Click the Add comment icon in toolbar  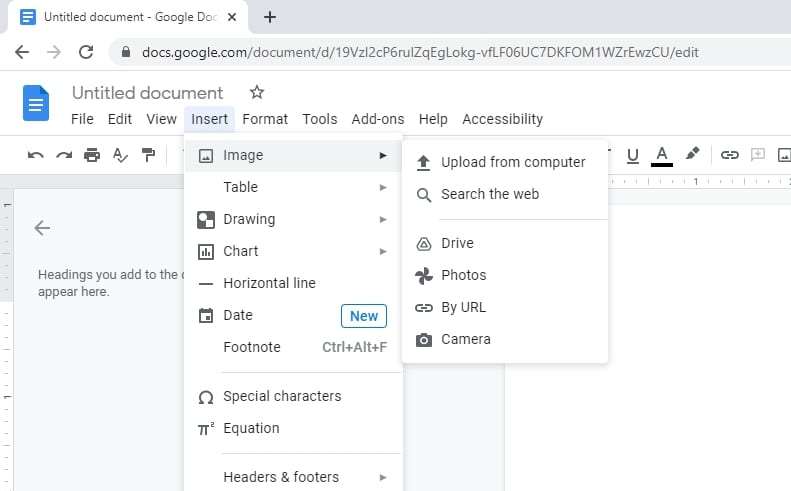pos(758,154)
